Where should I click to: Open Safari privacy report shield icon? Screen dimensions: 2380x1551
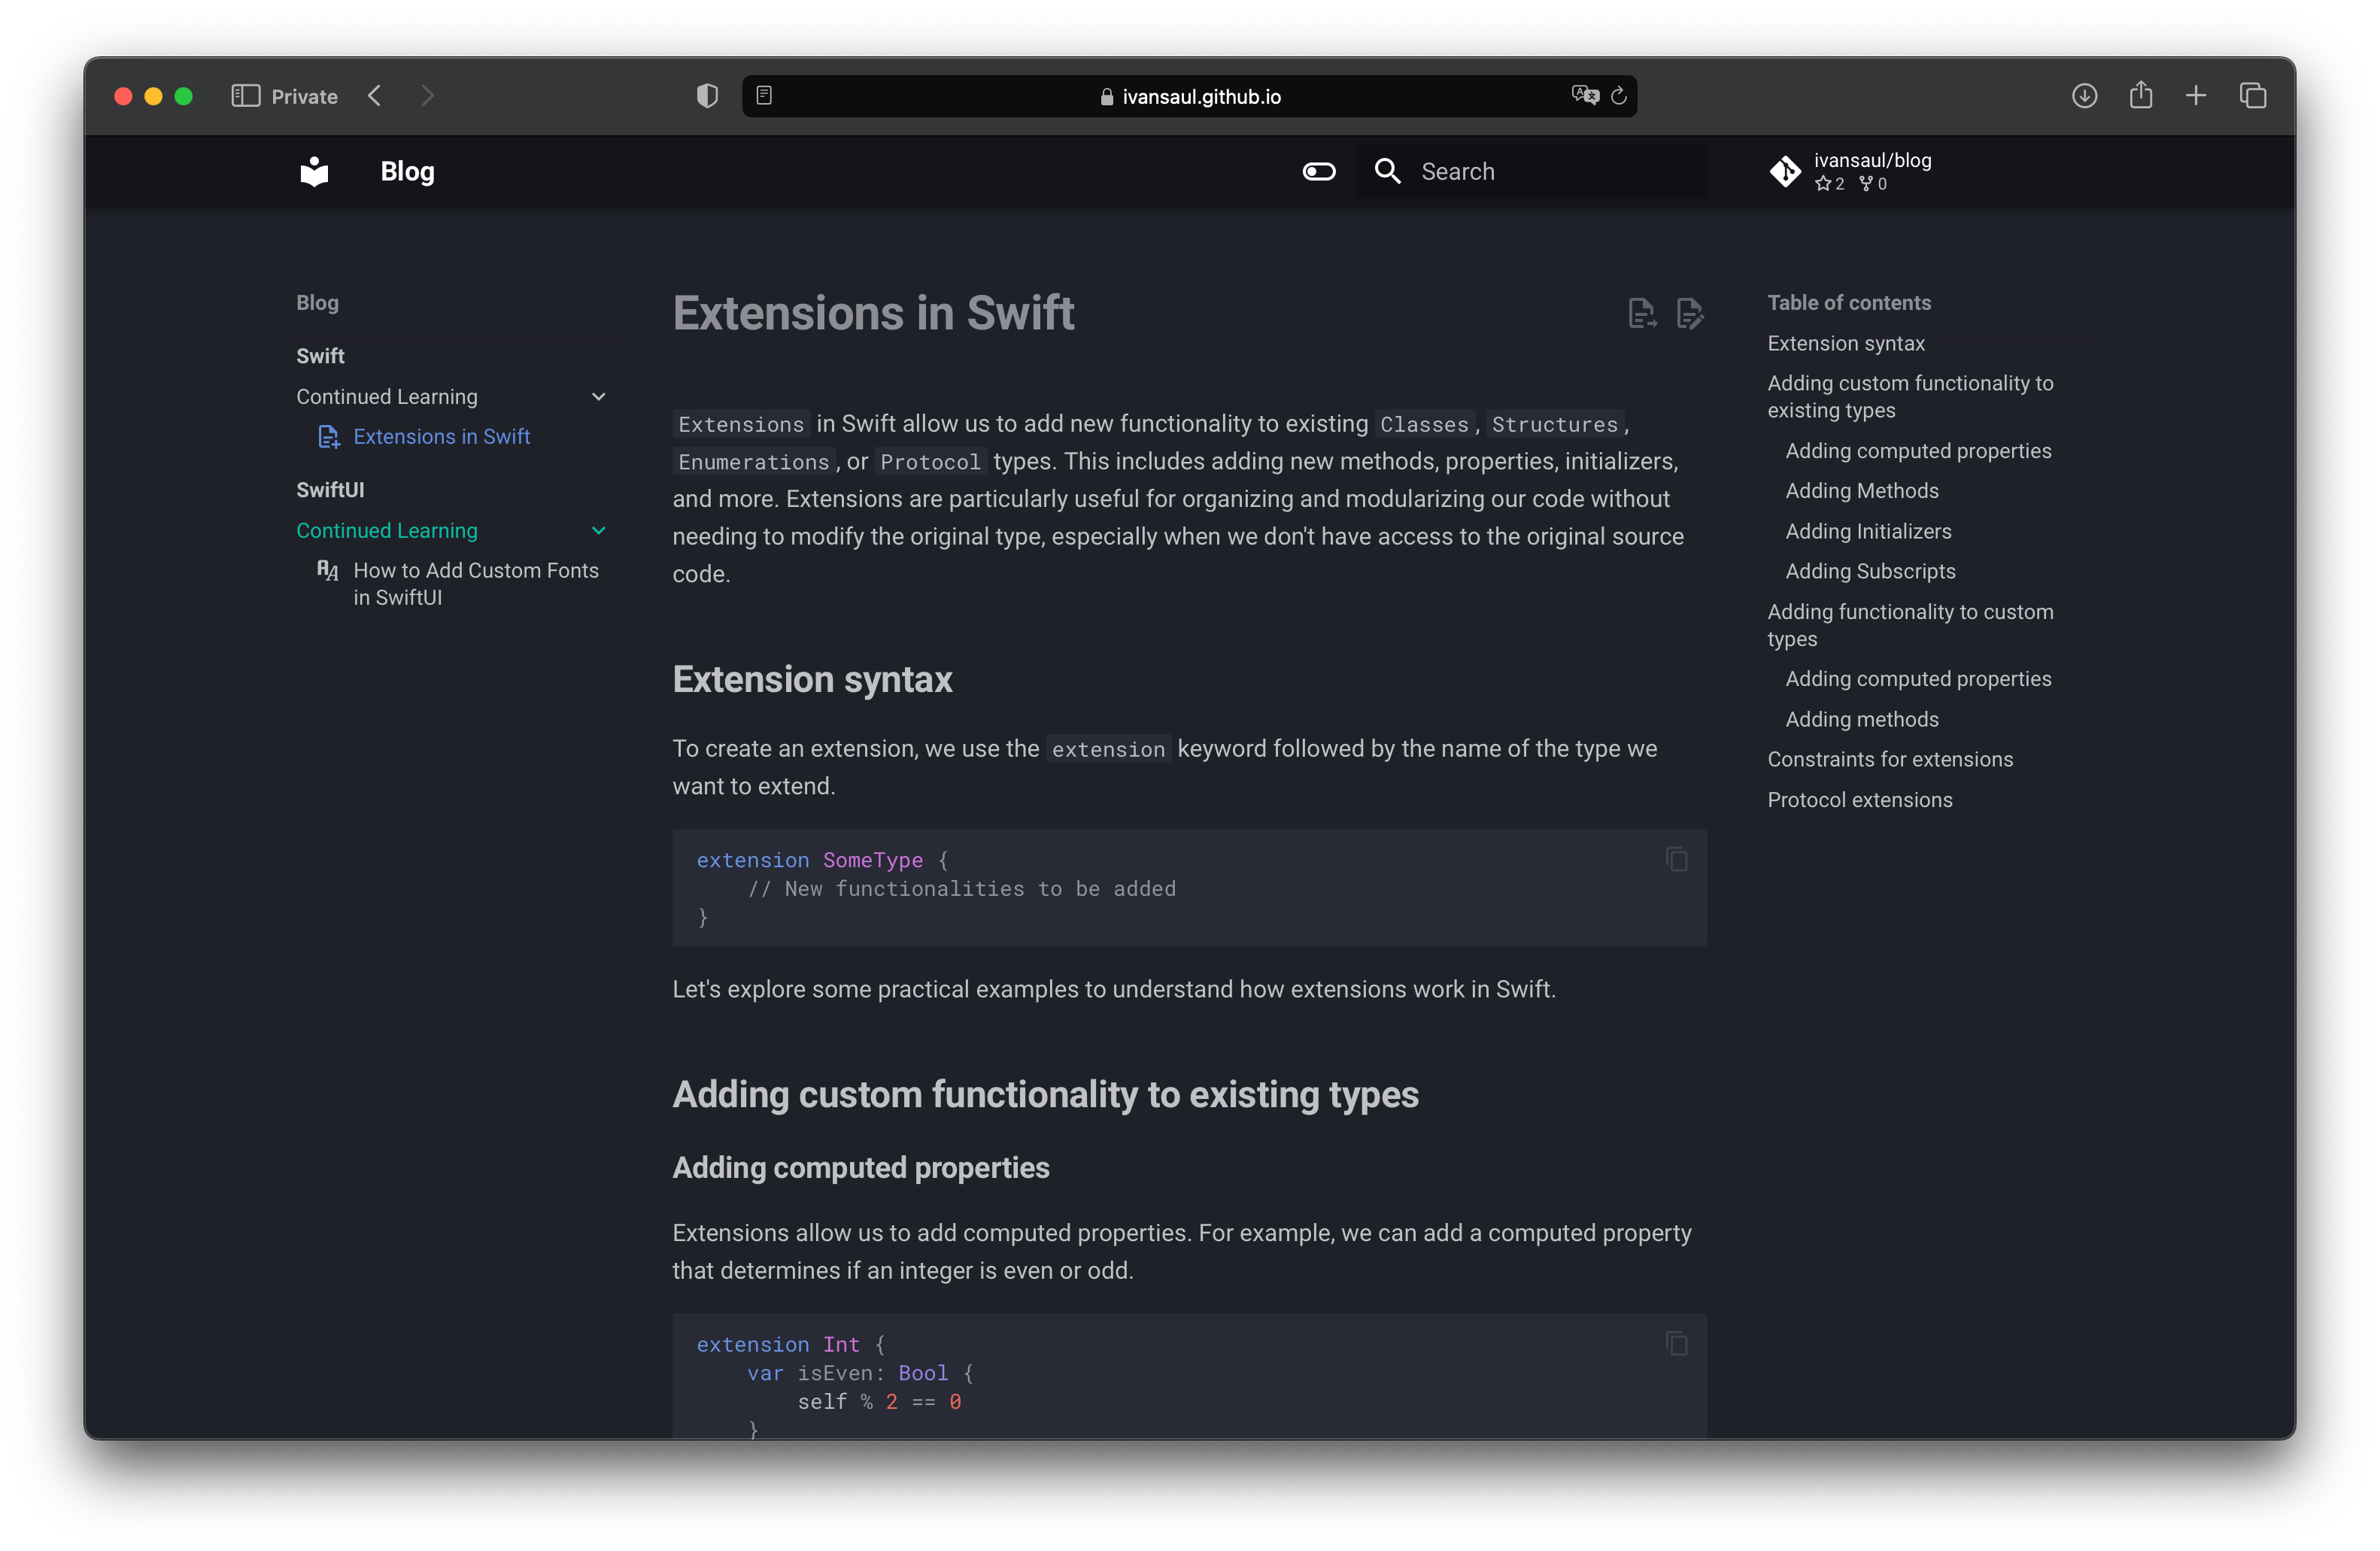click(707, 96)
